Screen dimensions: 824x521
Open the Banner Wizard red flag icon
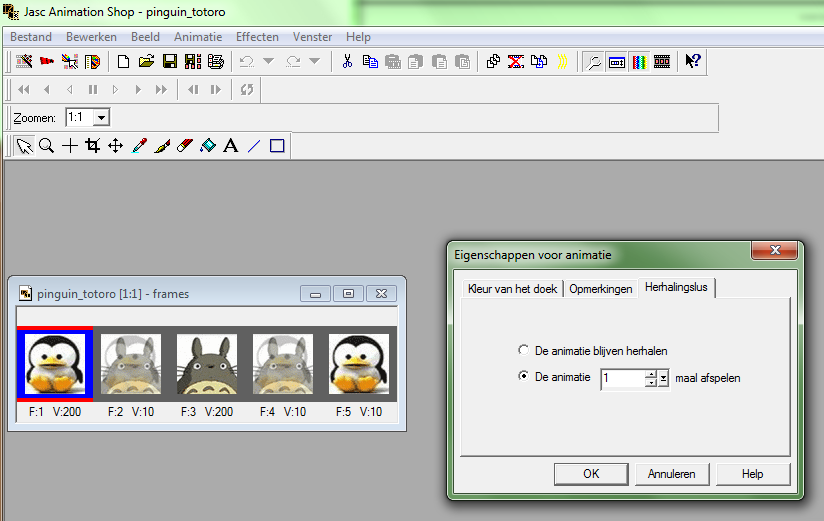tap(47, 62)
